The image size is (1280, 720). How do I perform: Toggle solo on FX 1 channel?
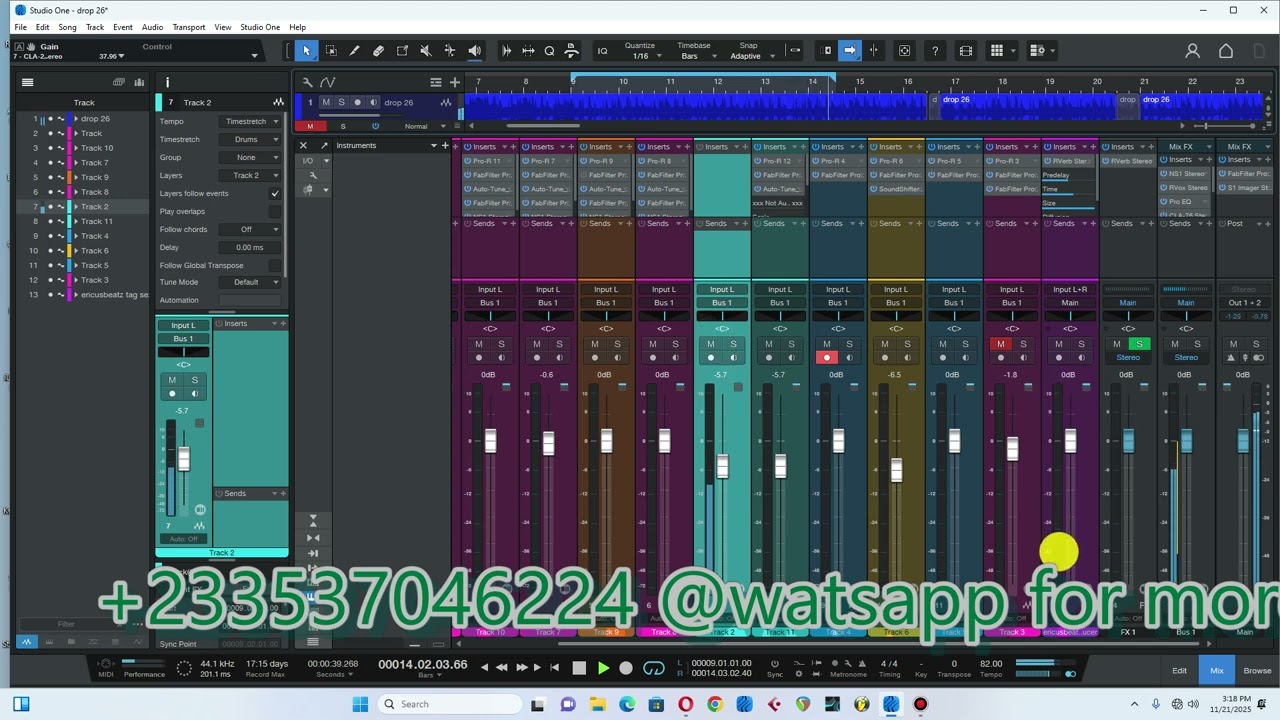coord(1139,344)
